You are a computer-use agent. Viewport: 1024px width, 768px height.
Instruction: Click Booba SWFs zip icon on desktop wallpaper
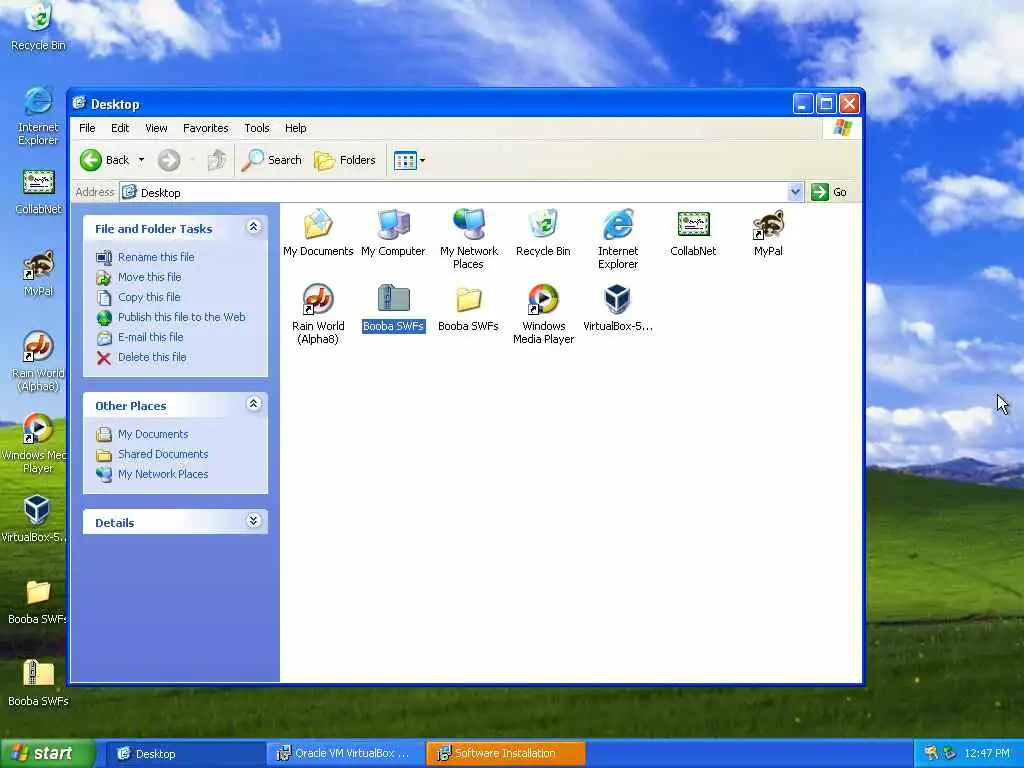[x=38, y=673]
